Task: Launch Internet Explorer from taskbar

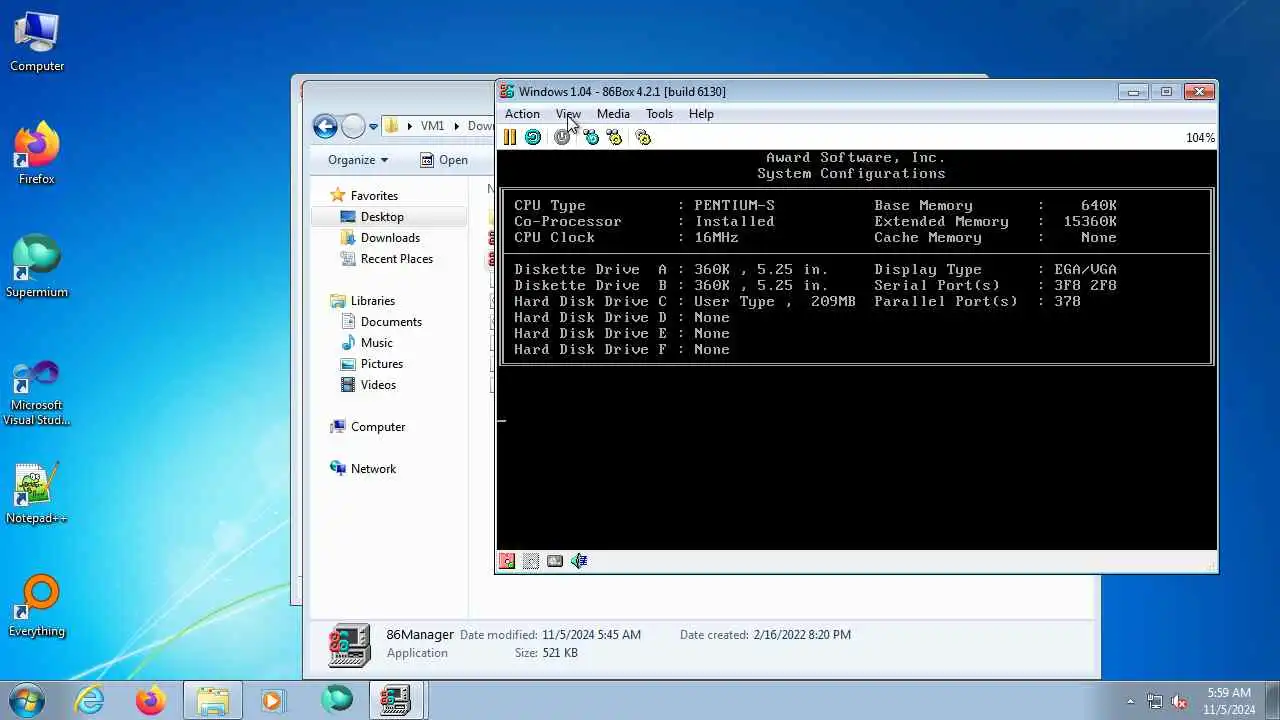Action: tap(90, 700)
